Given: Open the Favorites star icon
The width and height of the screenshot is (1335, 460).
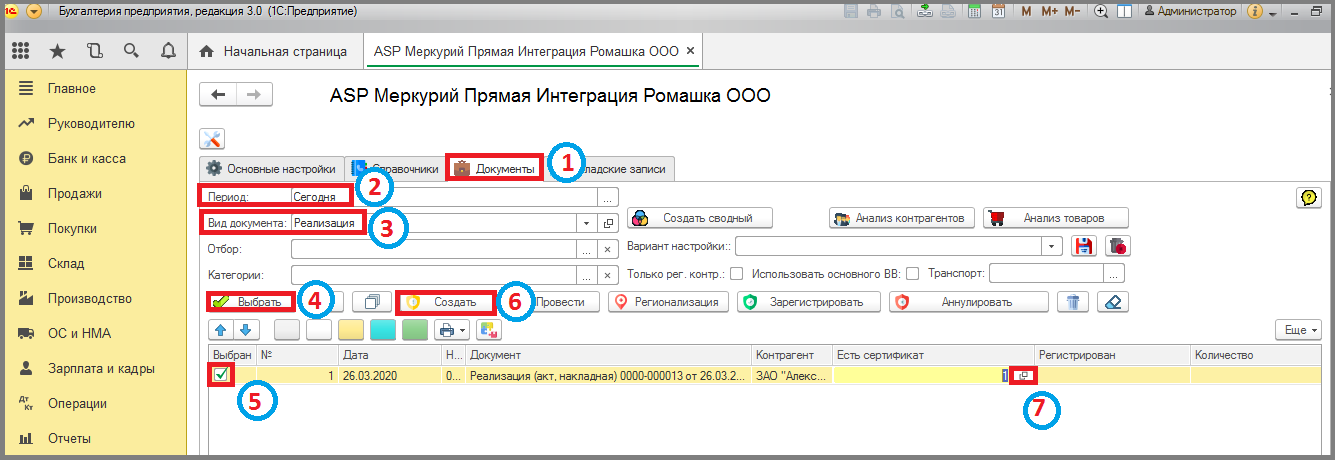Looking at the screenshot, I should (58, 51).
